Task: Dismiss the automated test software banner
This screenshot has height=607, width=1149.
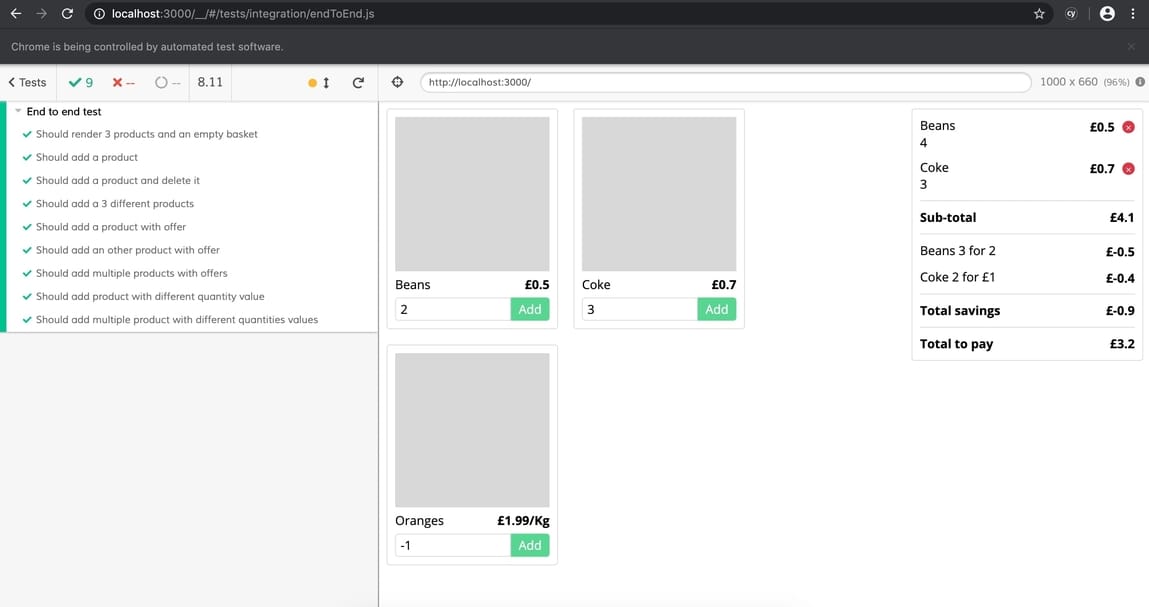Action: point(1131,46)
